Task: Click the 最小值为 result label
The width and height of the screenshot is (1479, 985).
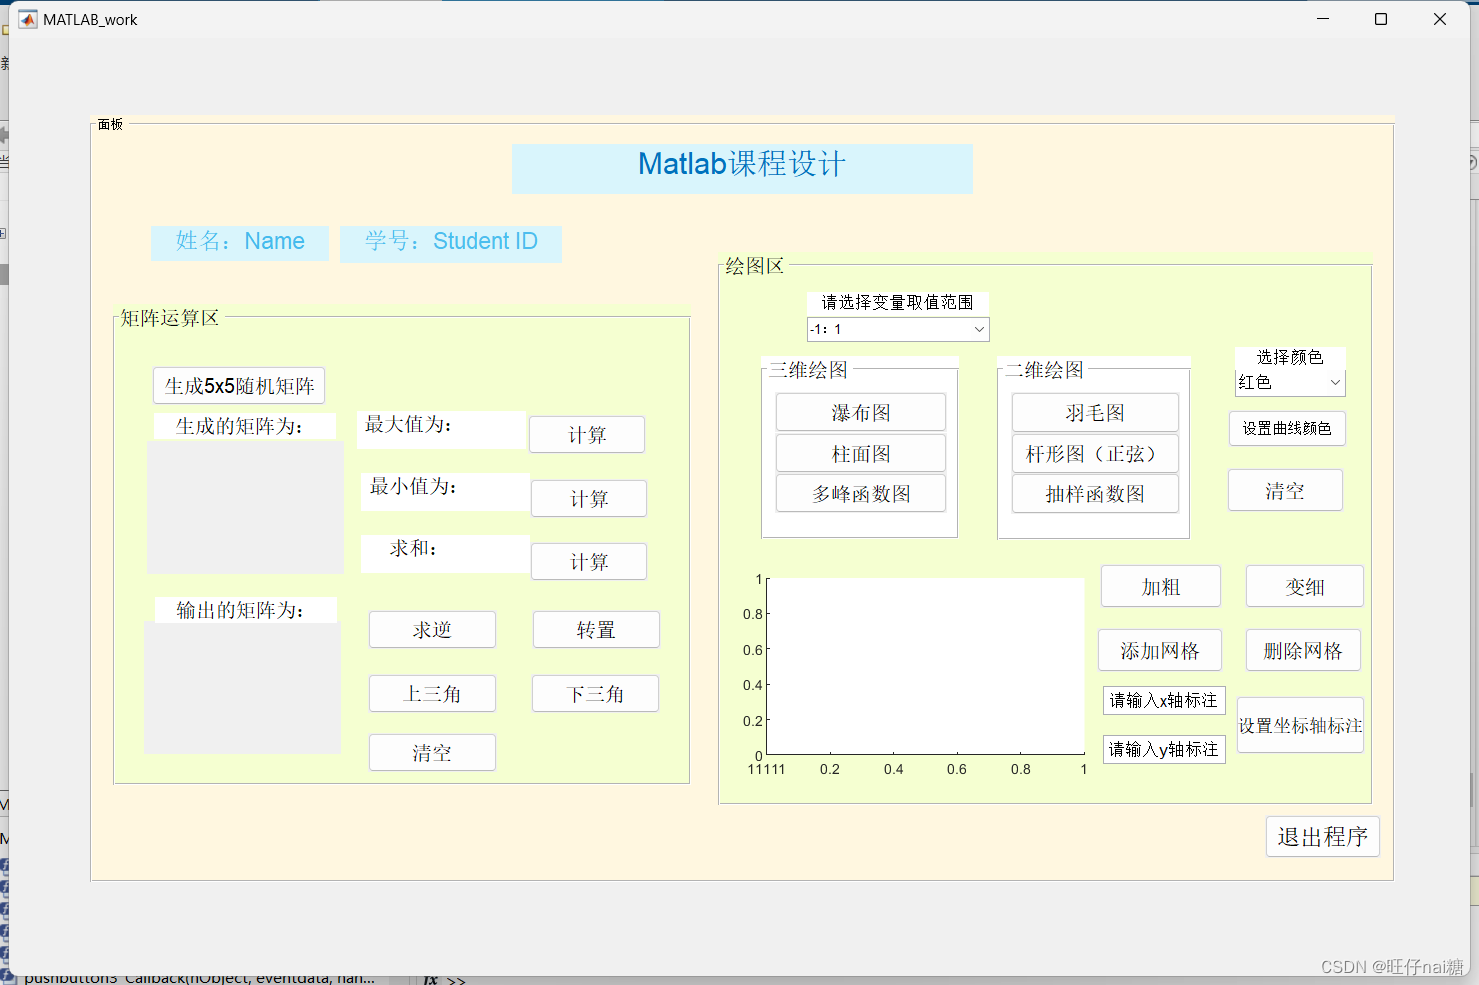Action: pyautogui.click(x=445, y=491)
